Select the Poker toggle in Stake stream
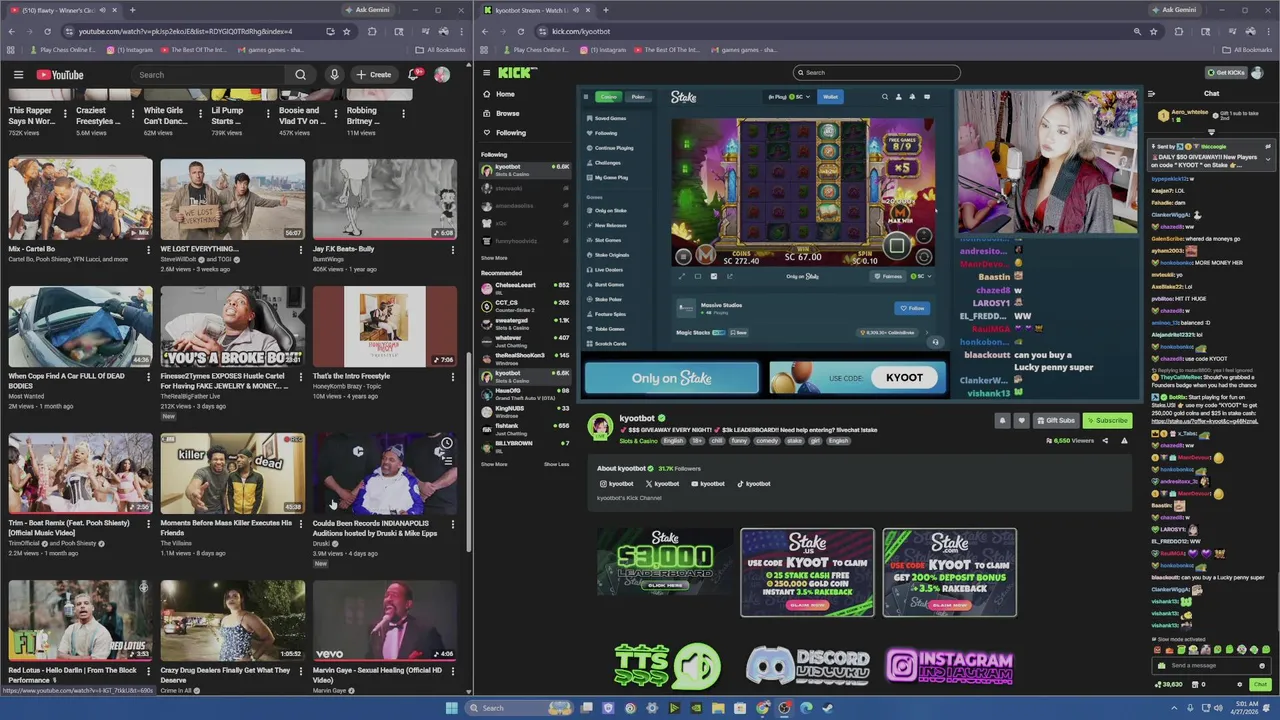This screenshot has height=720, width=1280. coord(638,97)
